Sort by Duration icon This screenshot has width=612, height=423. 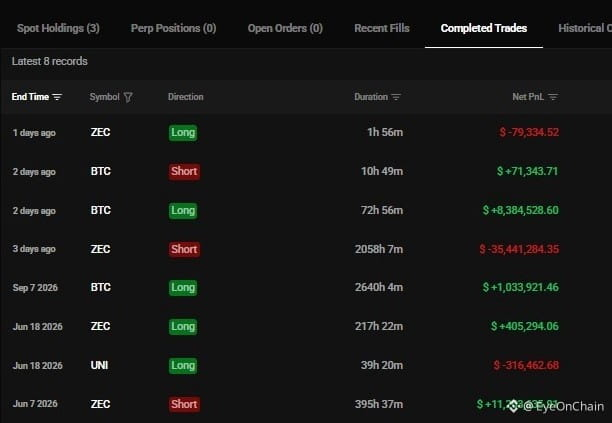pos(396,97)
